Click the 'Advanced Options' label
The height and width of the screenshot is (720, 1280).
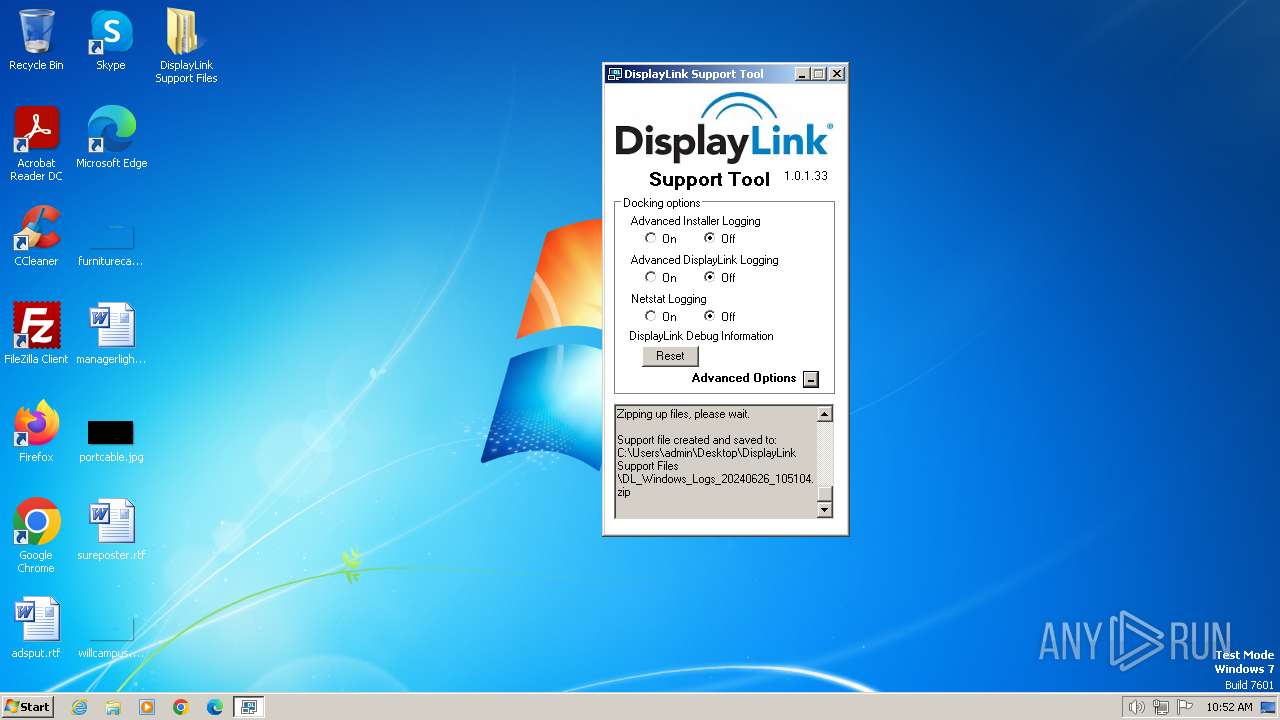click(744, 378)
